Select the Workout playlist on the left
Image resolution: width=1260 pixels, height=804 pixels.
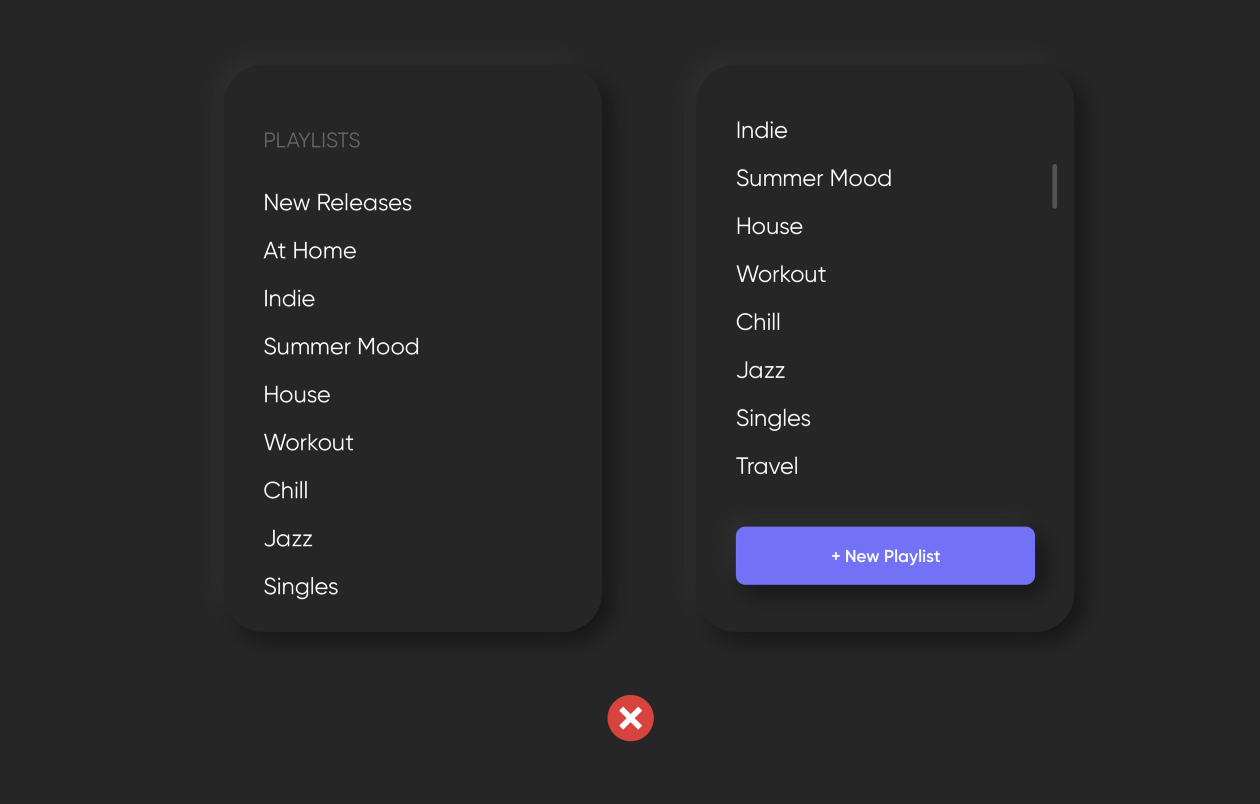[x=308, y=442]
